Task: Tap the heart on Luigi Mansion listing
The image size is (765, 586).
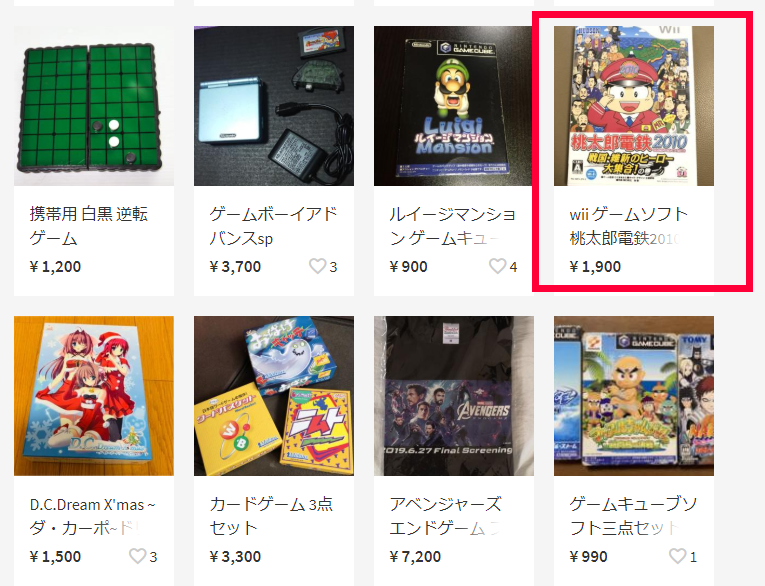Action: click(x=498, y=266)
